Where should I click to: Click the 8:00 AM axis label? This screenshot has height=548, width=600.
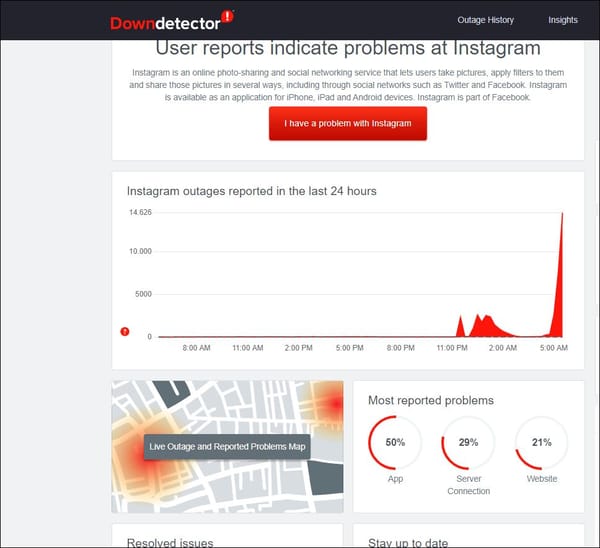196,348
